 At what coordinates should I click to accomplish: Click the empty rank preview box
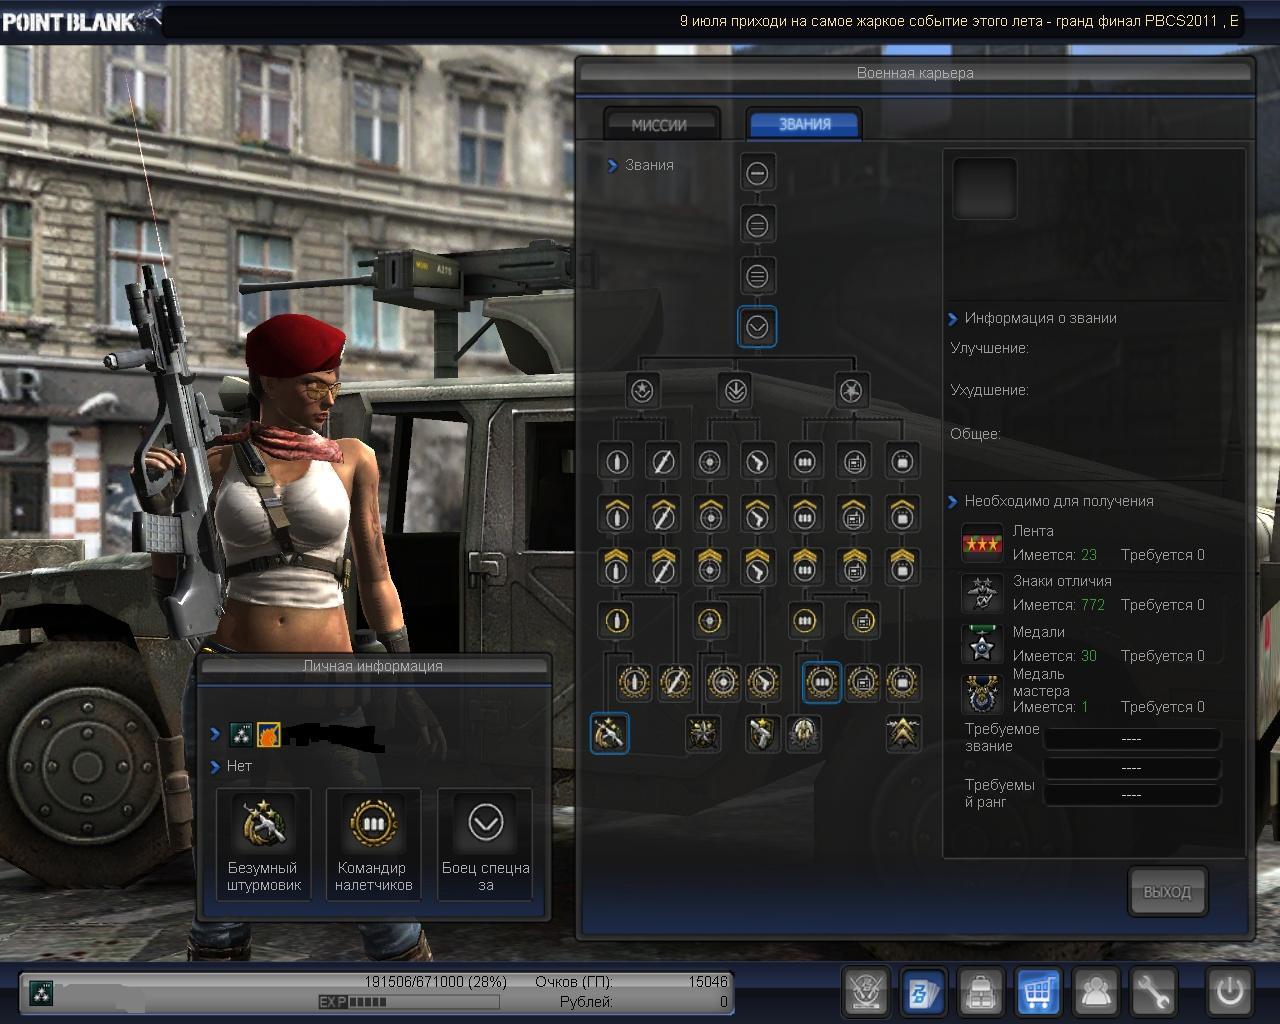[984, 188]
